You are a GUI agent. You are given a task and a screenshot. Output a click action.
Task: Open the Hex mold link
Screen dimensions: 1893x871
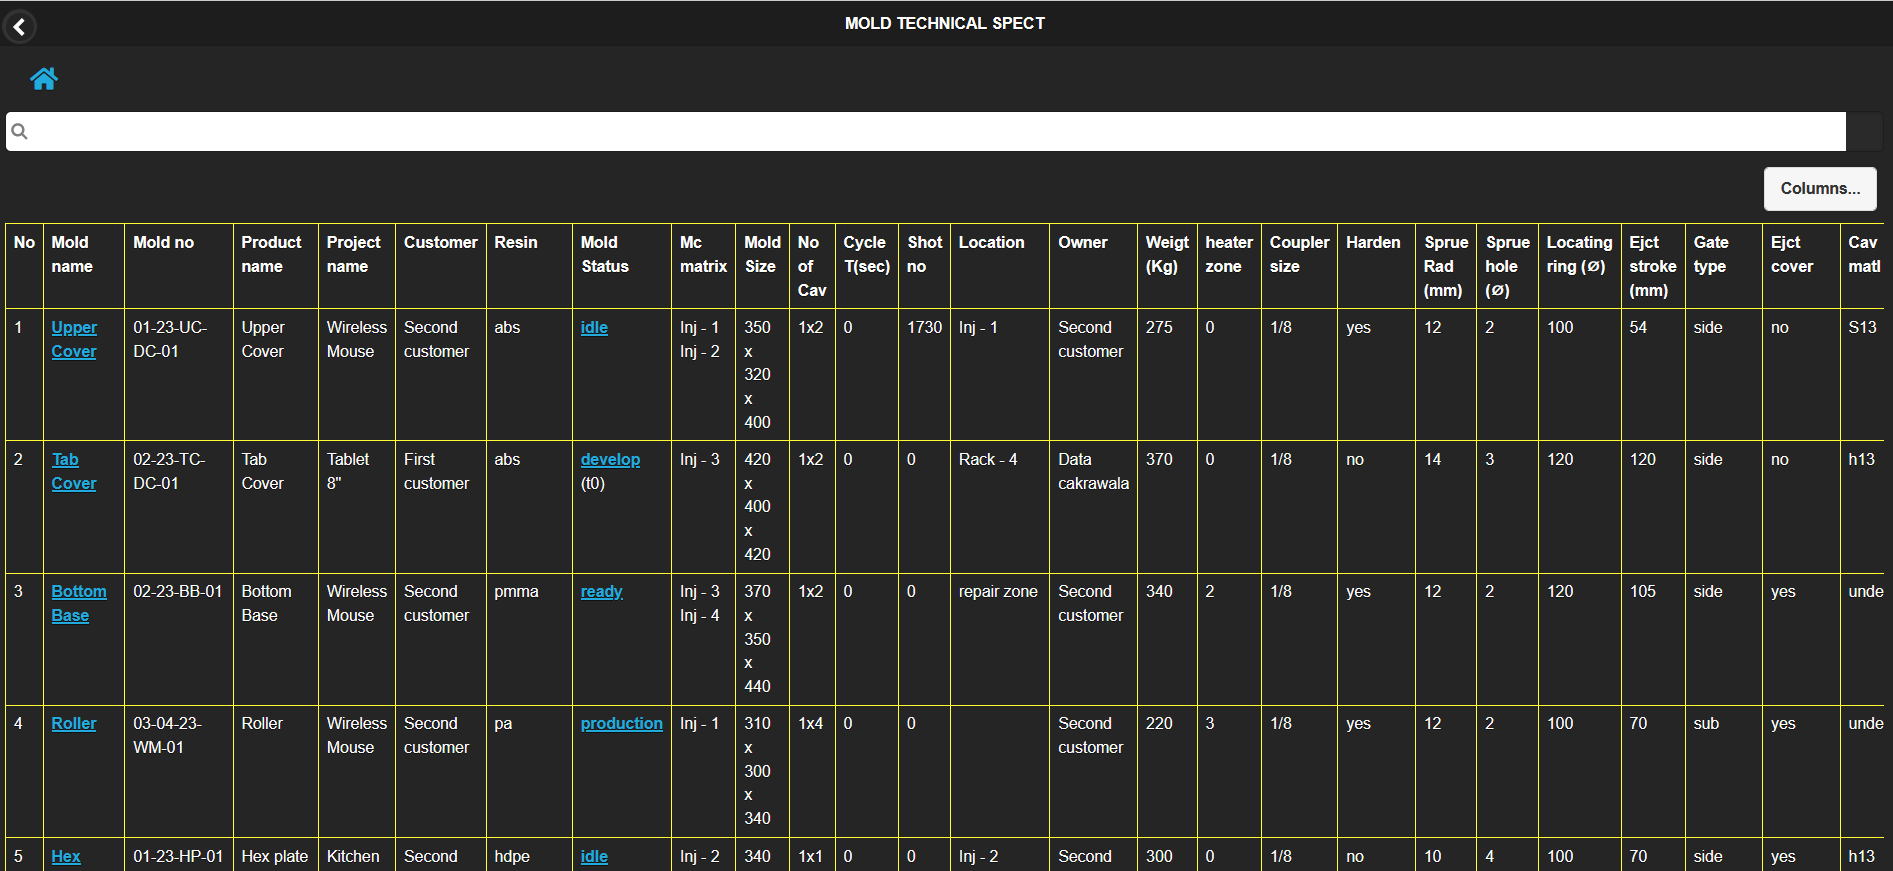click(66, 856)
